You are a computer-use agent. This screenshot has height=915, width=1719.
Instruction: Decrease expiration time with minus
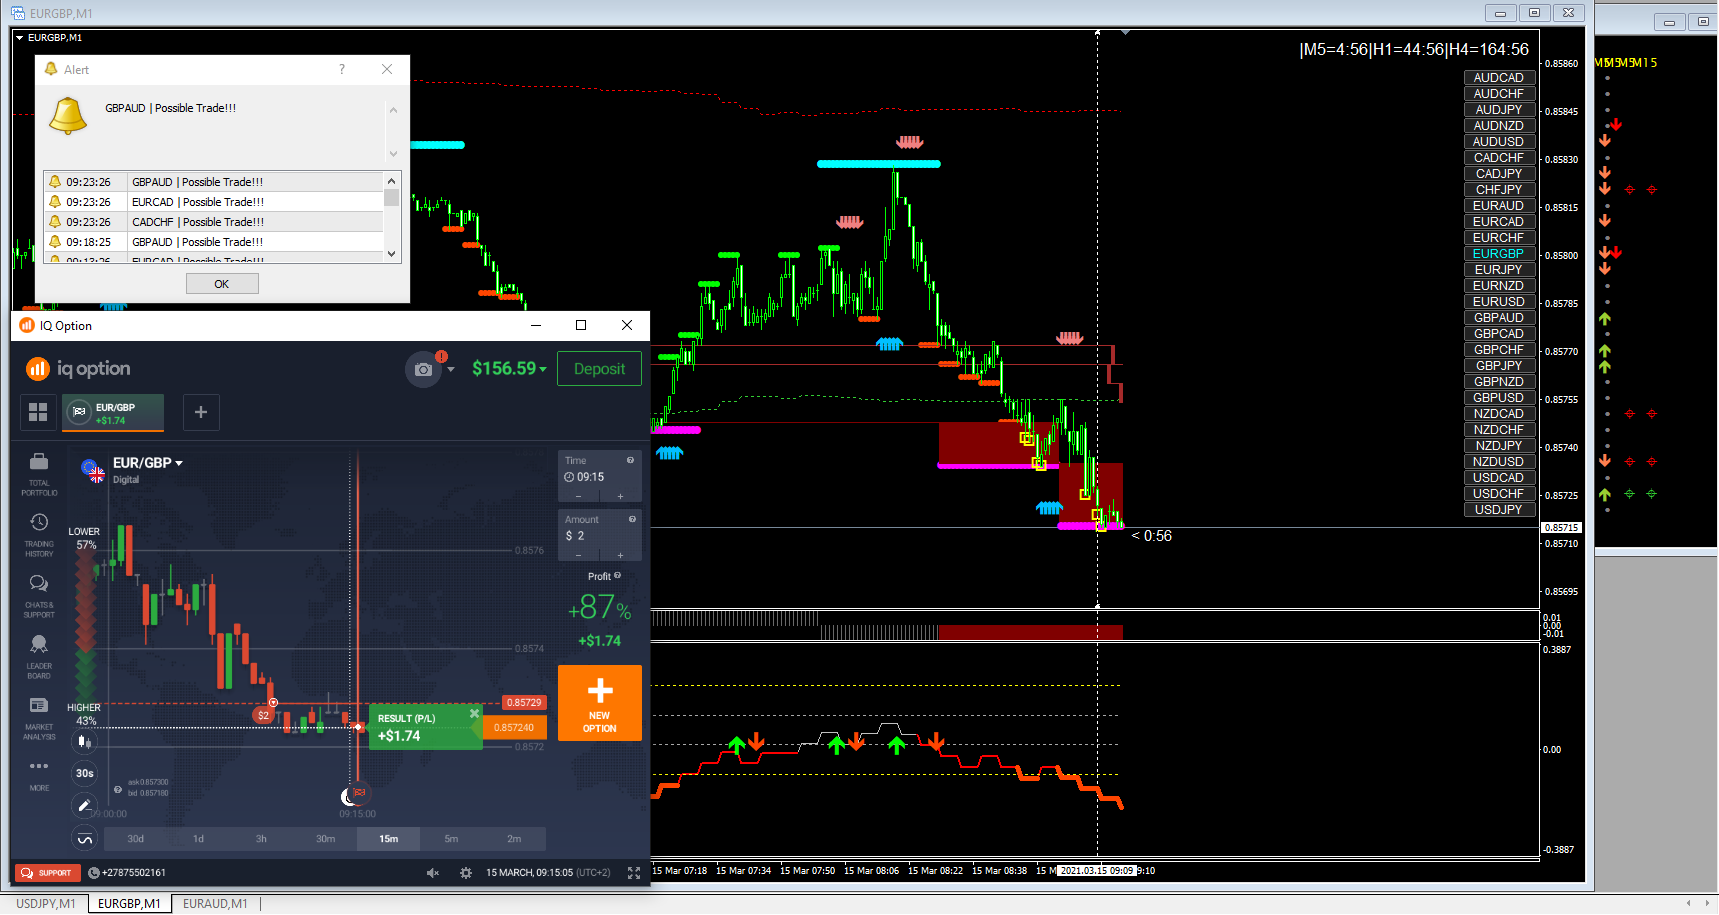[578, 496]
